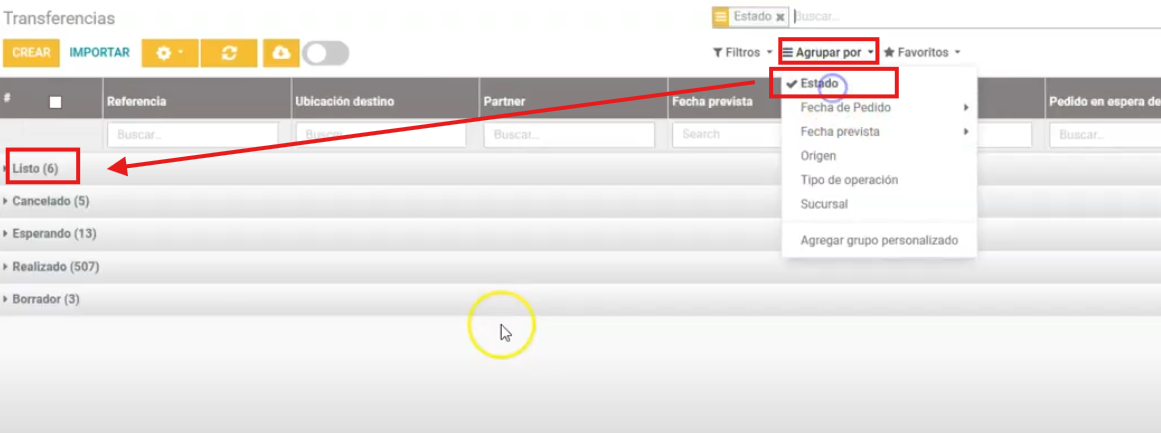
Task: Expand Fecha de Pedido submenu arrow
Action: tap(965, 108)
